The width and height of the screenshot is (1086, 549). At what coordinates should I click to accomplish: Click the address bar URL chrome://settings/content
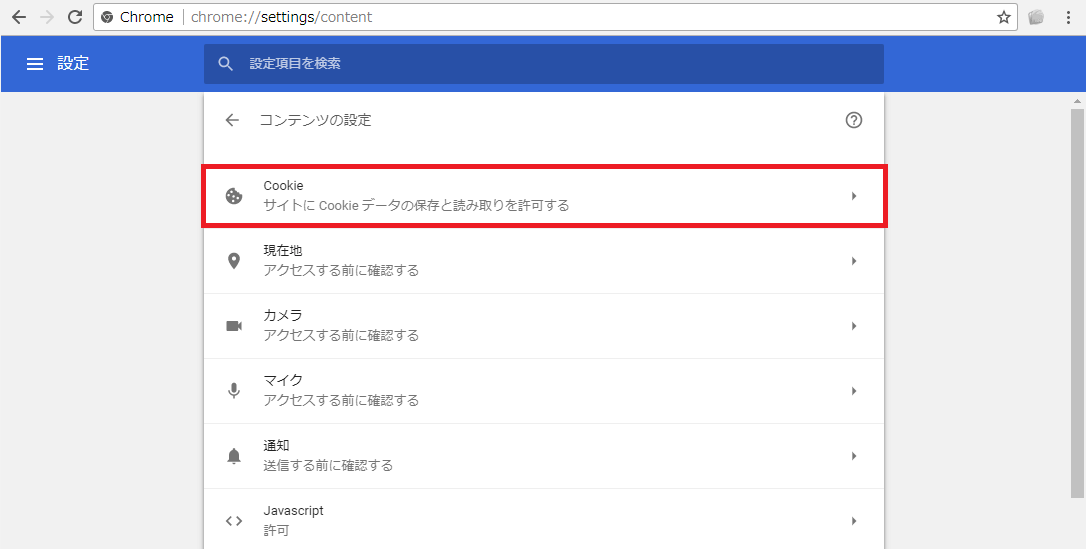(281, 17)
